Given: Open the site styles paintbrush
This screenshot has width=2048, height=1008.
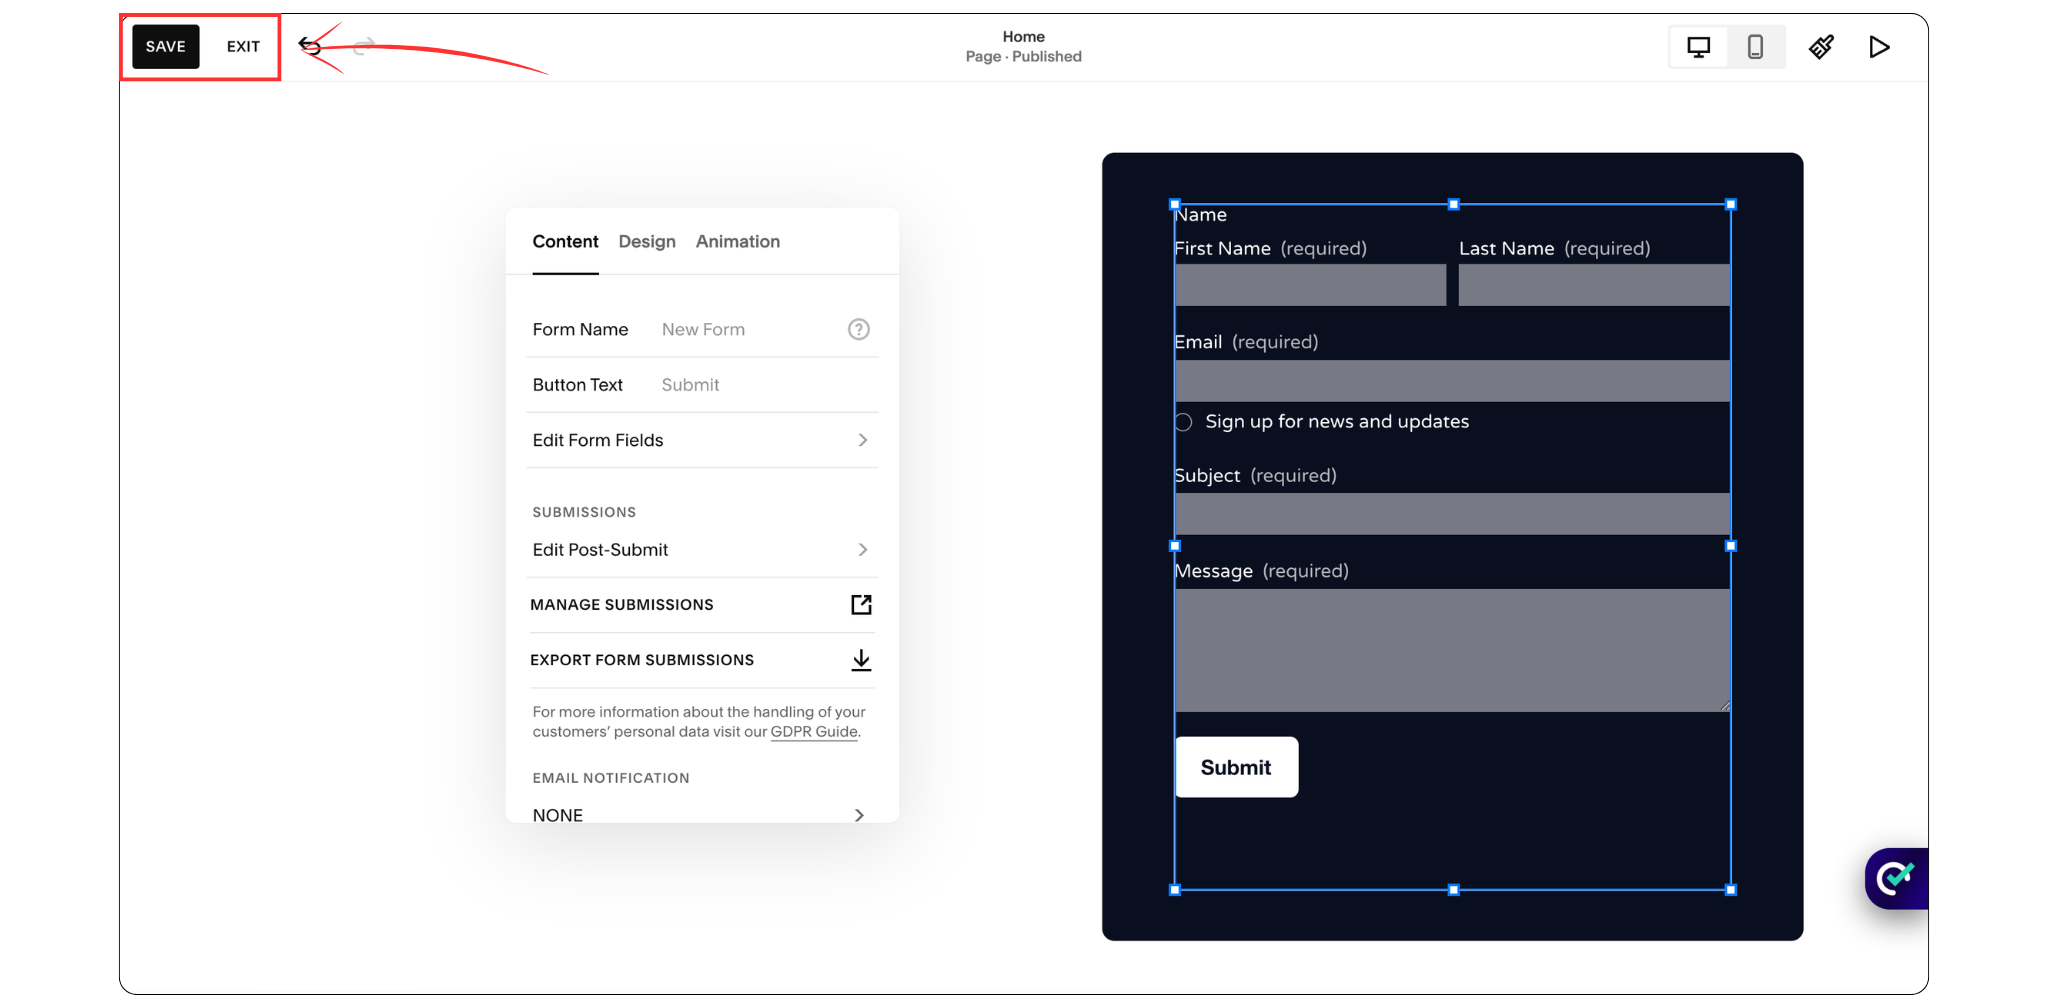Looking at the screenshot, I should click(x=1821, y=47).
